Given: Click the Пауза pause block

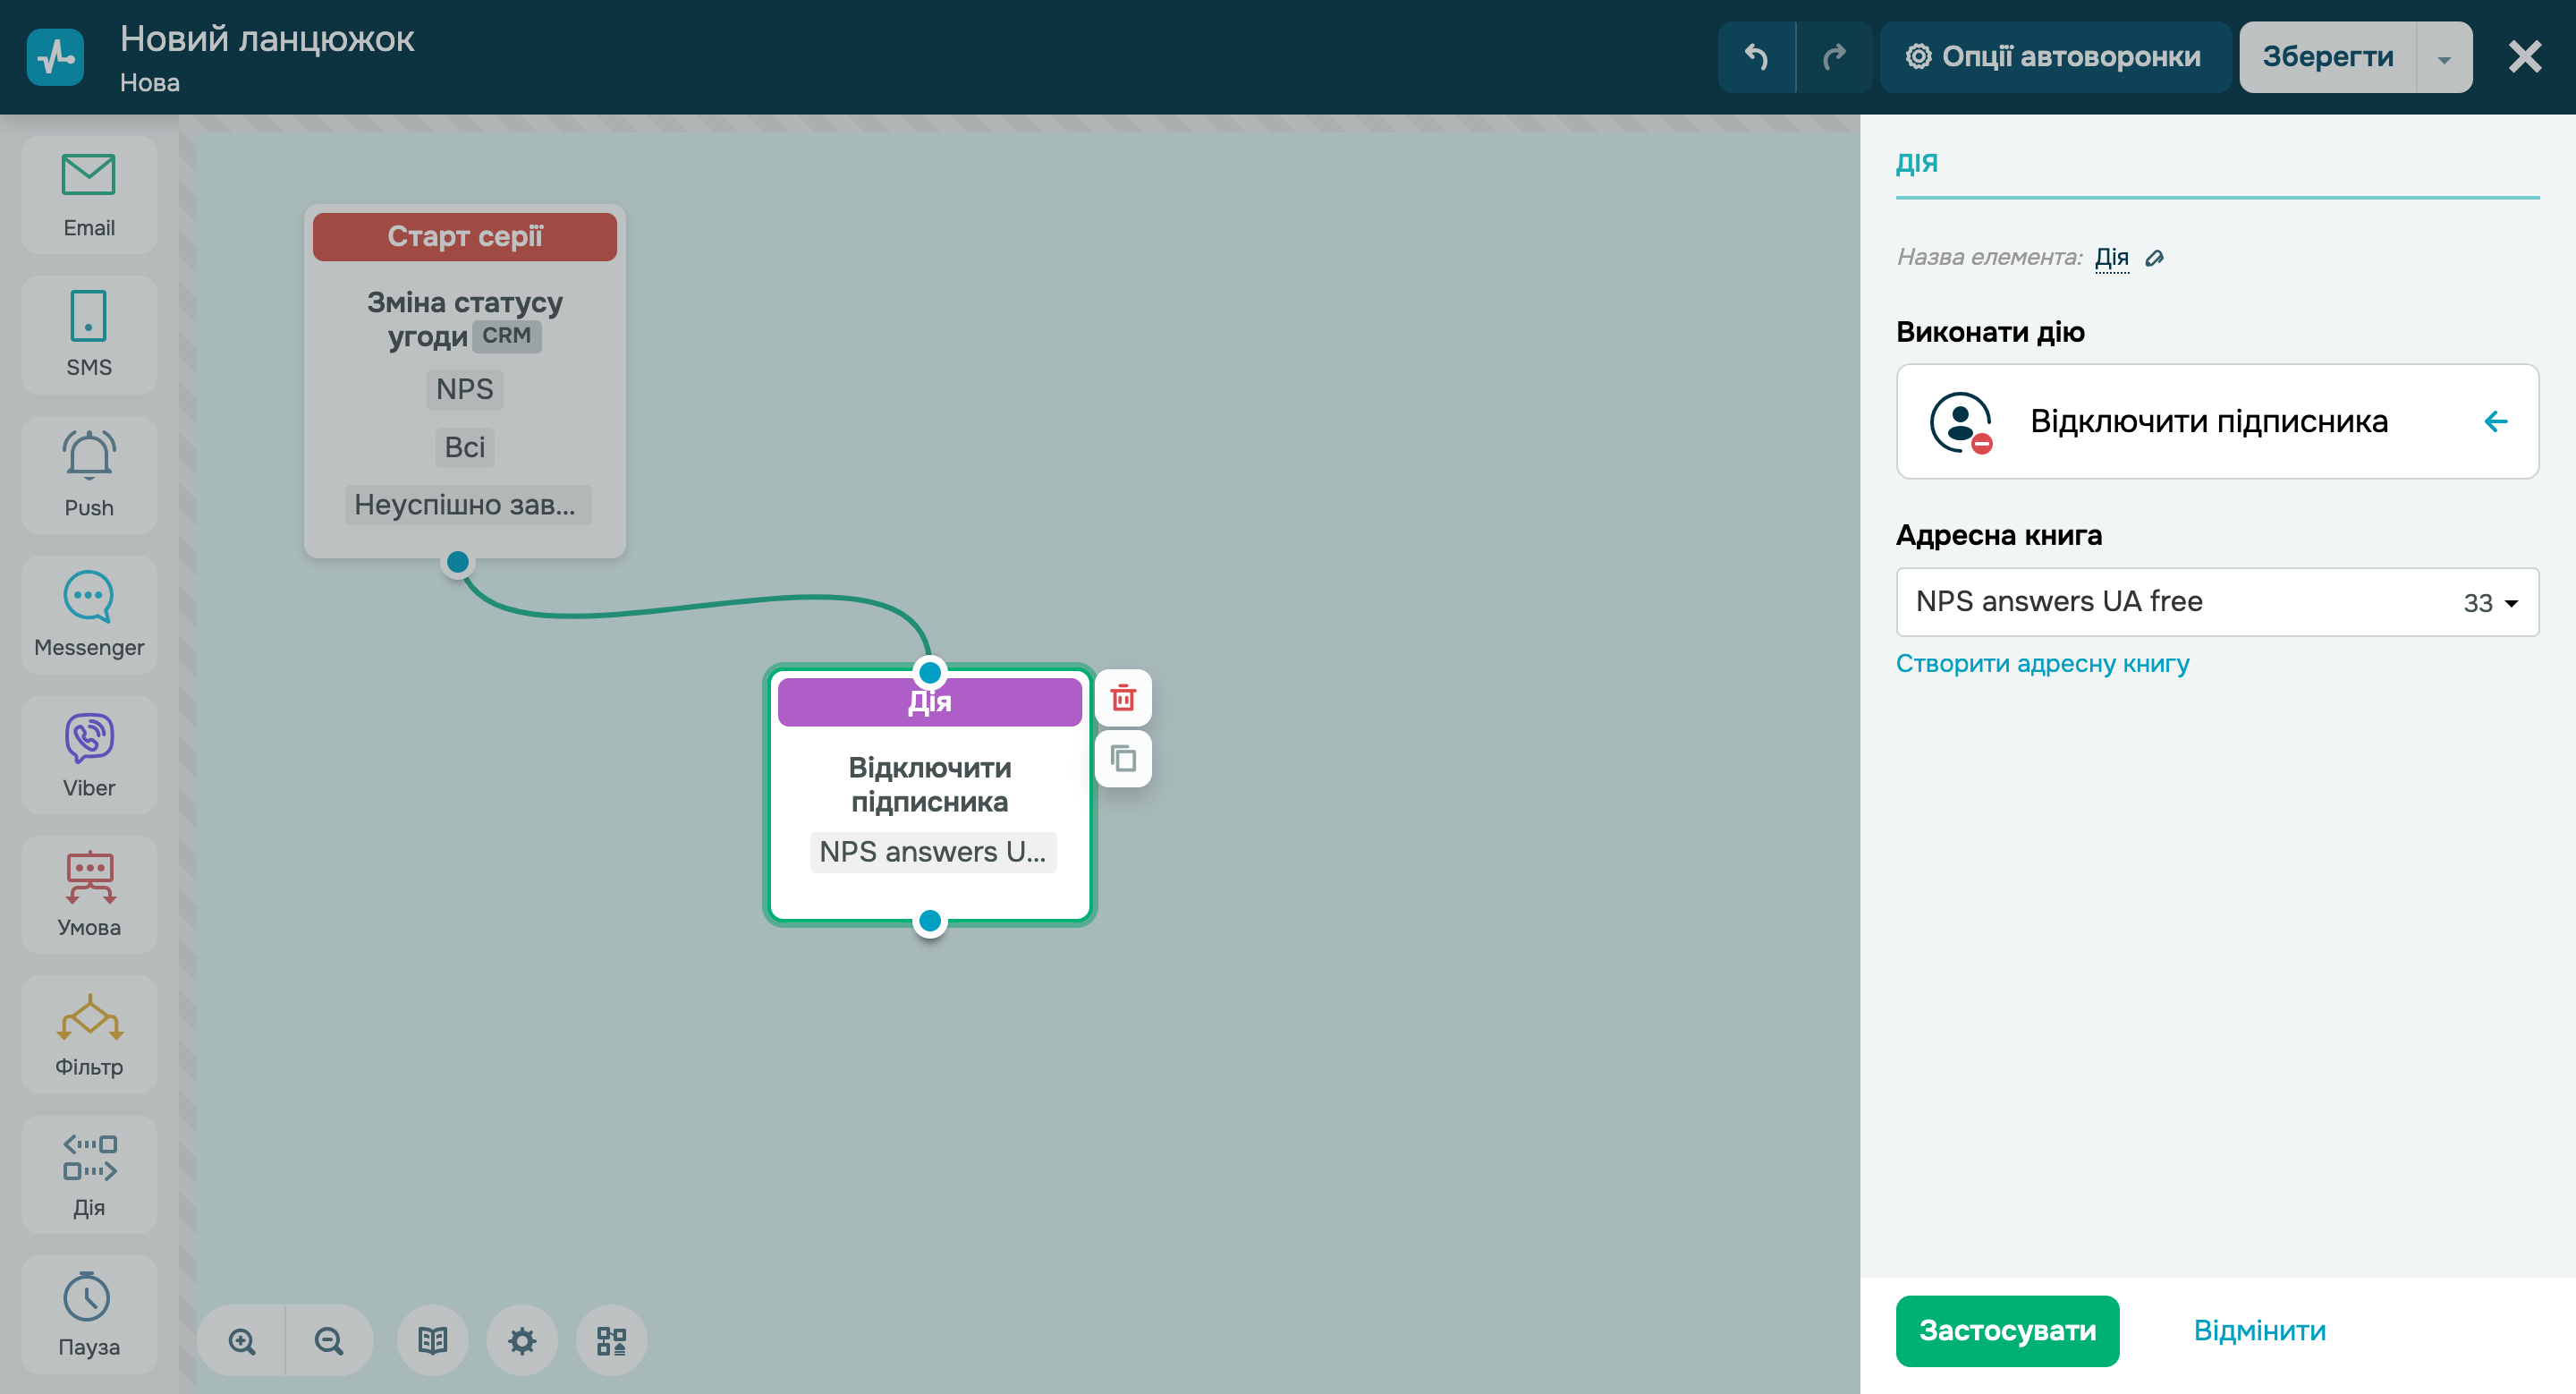Looking at the screenshot, I should coord(89,1314).
